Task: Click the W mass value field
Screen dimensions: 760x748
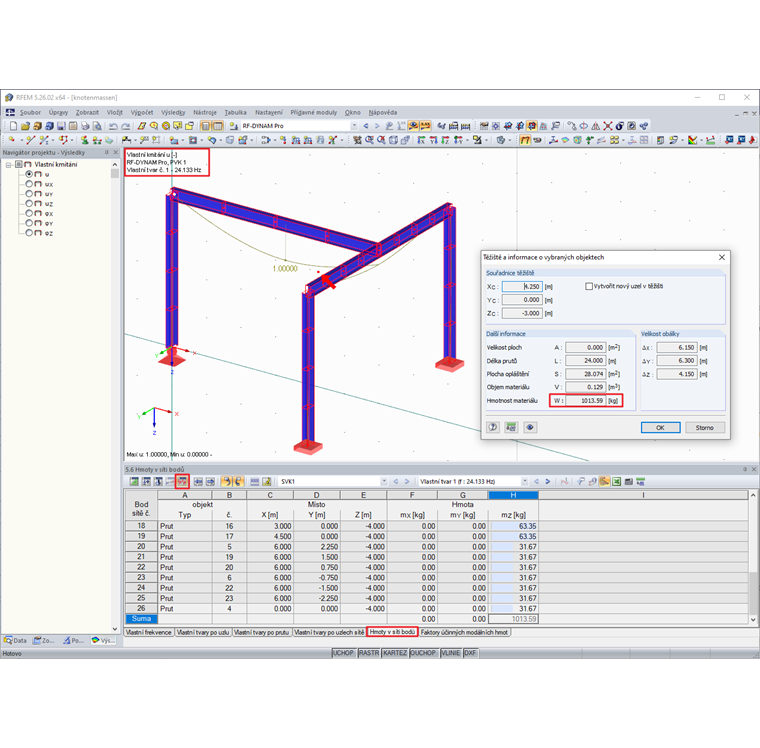Action: click(586, 400)
